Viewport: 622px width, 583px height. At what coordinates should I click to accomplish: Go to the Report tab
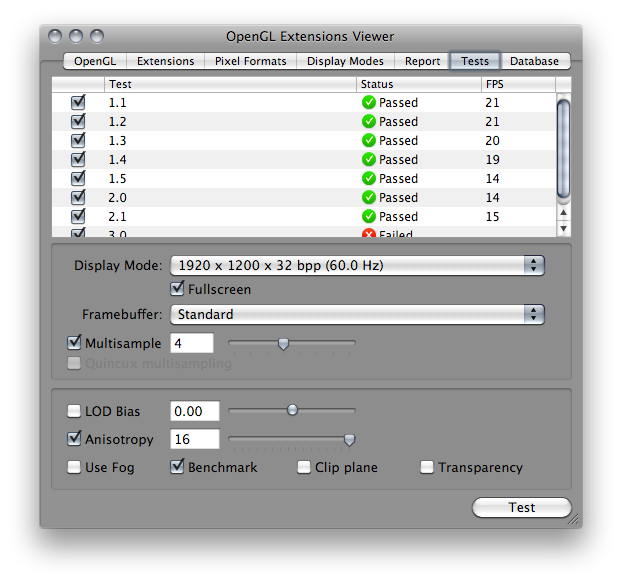pos(422,61)
